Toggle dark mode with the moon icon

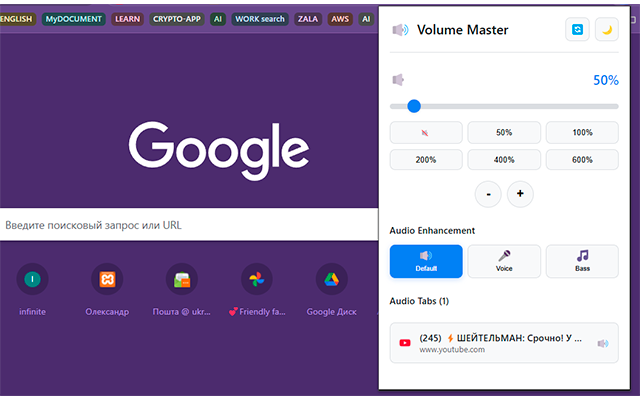[x=607, y=29]
